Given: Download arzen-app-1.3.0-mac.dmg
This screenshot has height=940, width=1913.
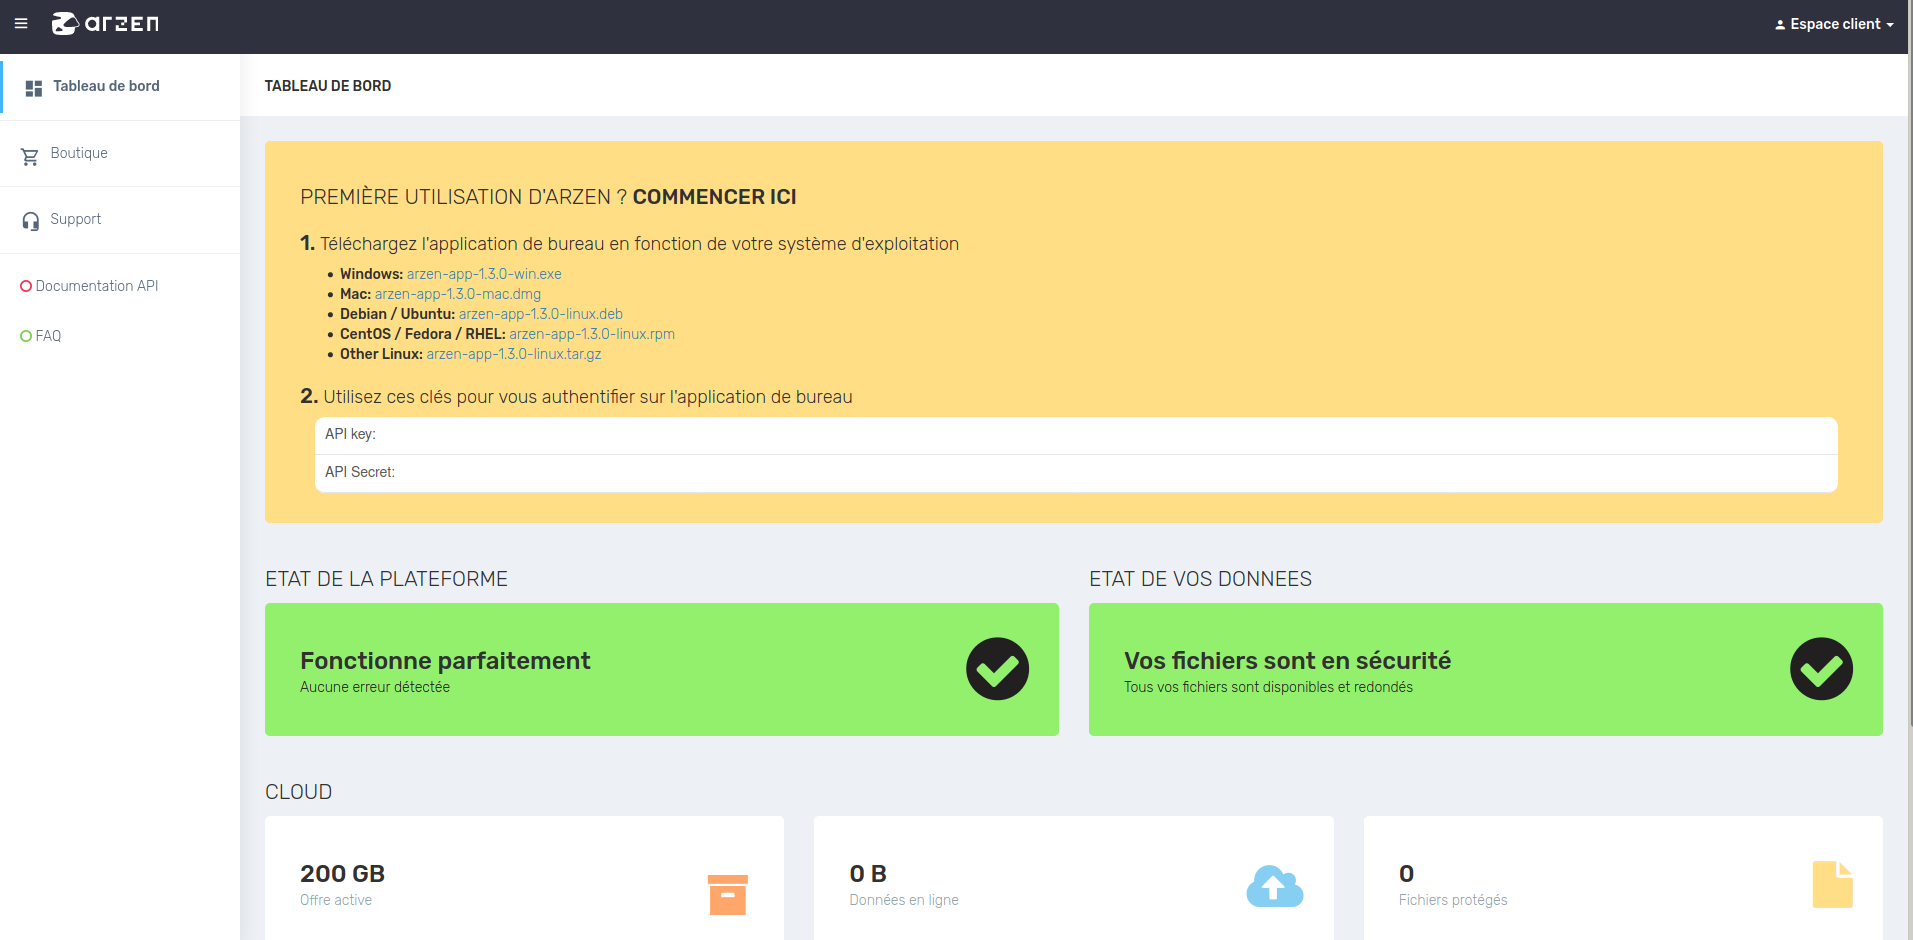Looking at the screenshot, I should (x=458, y=294).
